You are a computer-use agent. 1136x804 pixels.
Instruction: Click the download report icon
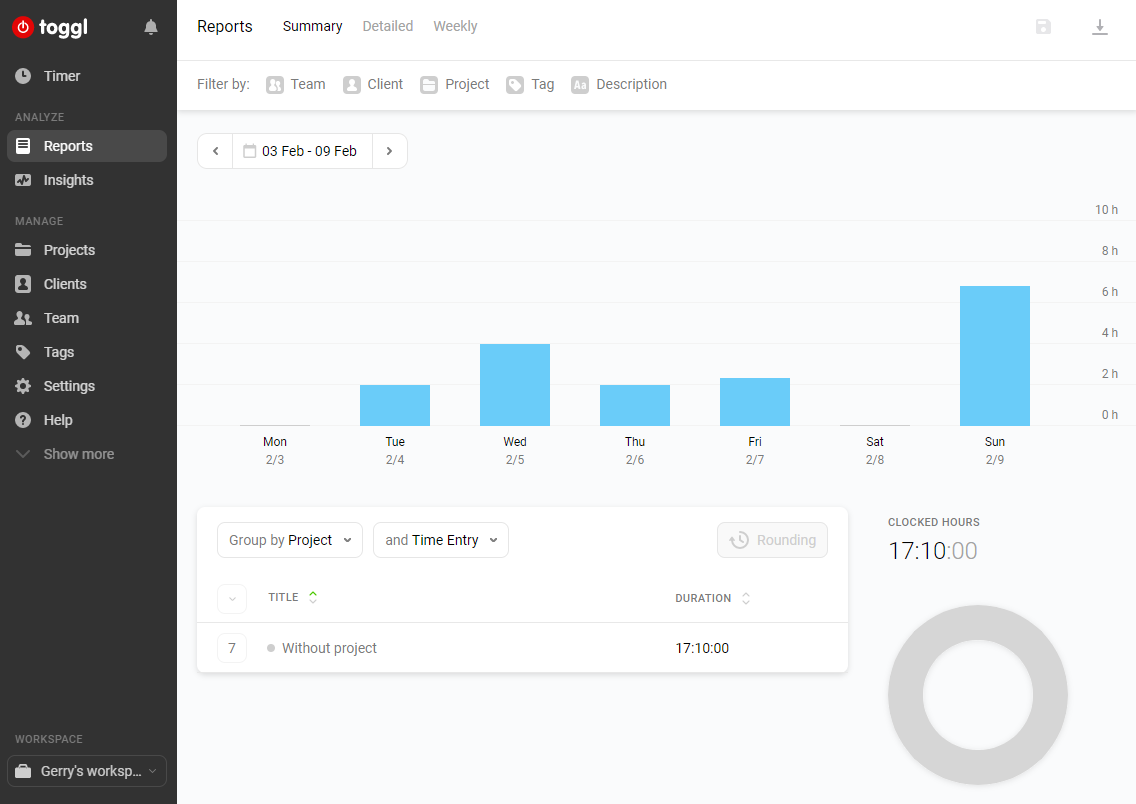[x=1100, y=27]
